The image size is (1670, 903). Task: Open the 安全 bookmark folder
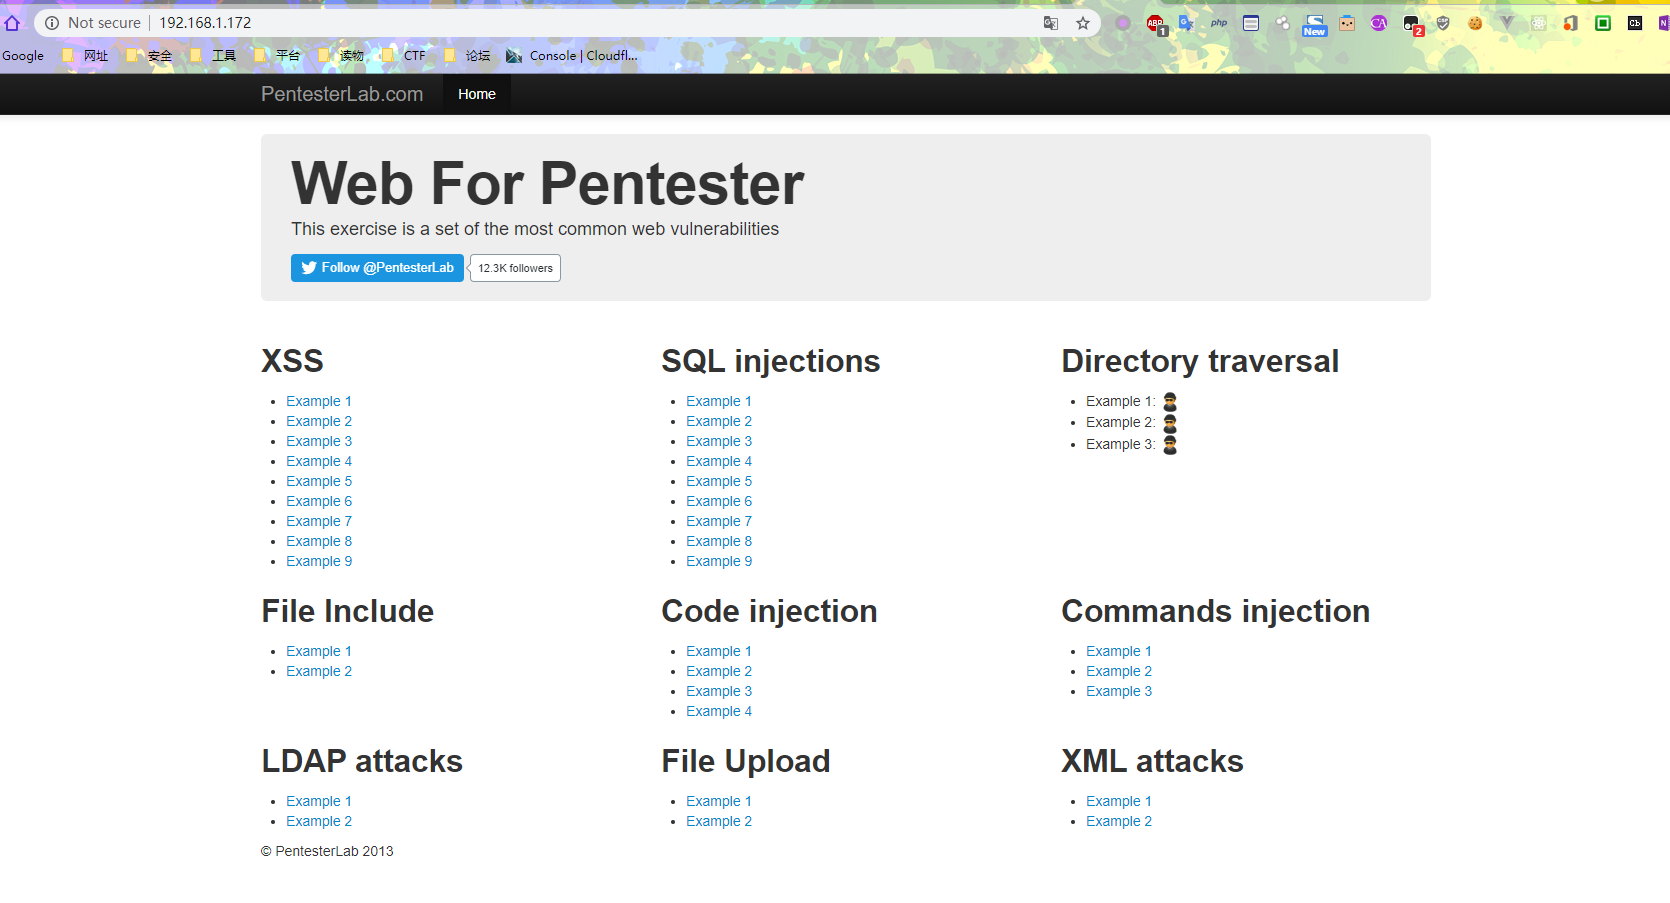[x=149, y=56]
